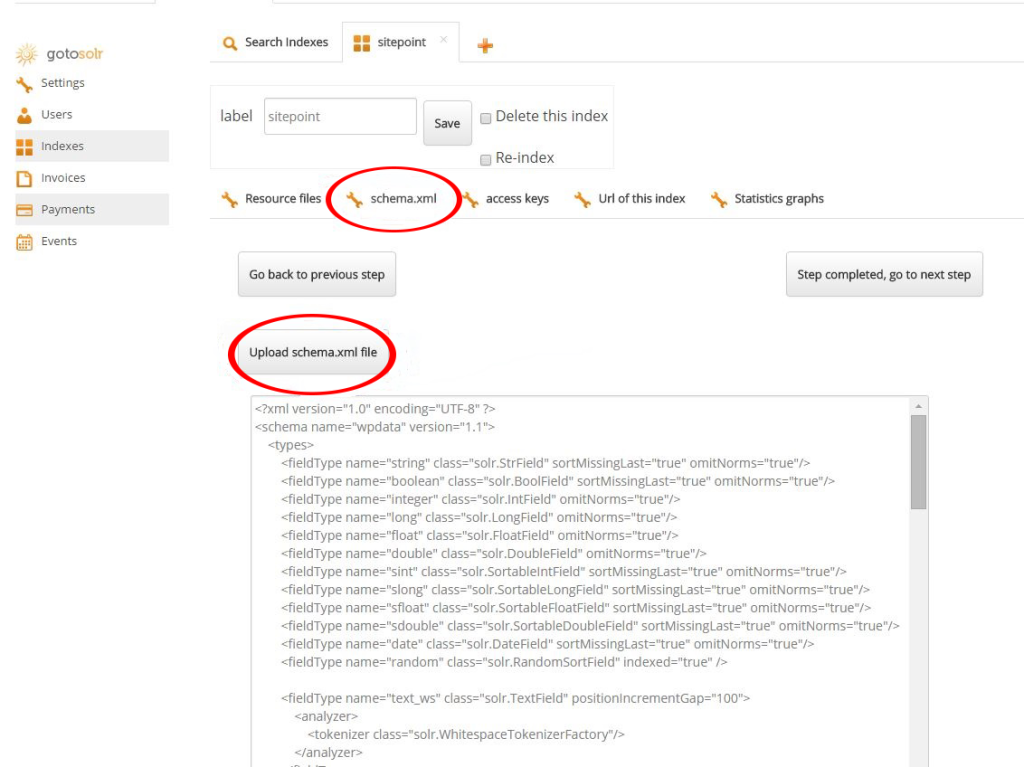Viewport: 1024px width, 767px height.
Task: Open the access keys section
Action: click(x=517, y=199)
